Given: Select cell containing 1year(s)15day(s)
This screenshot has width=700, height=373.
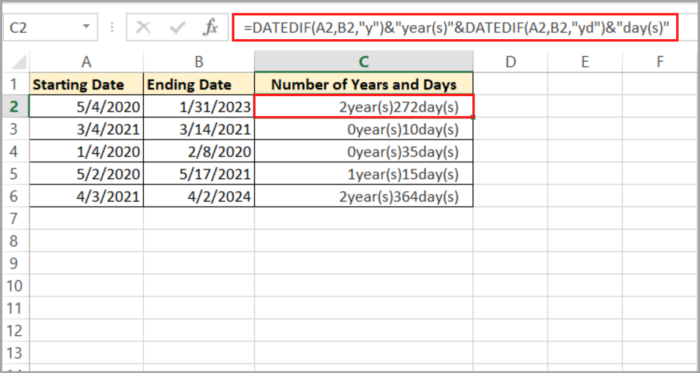Looking at the screenshot, I should [364, 174].
